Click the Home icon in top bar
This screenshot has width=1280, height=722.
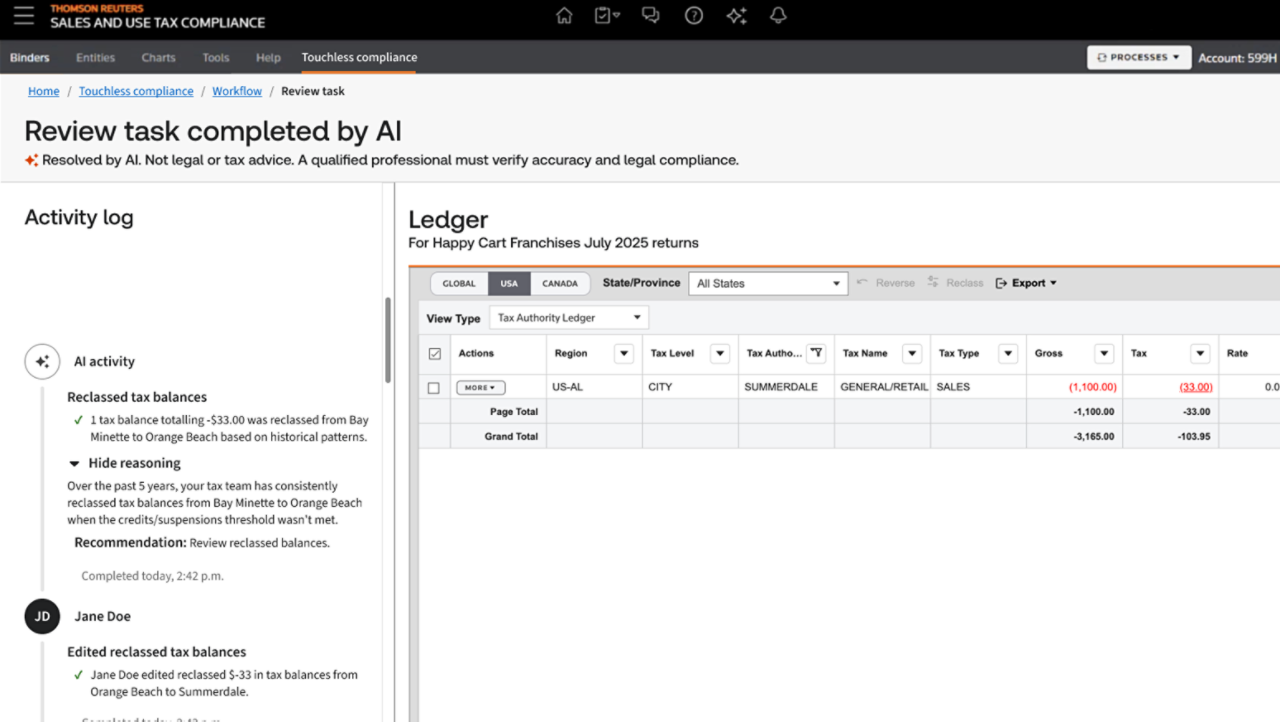(x=564, y=16)
